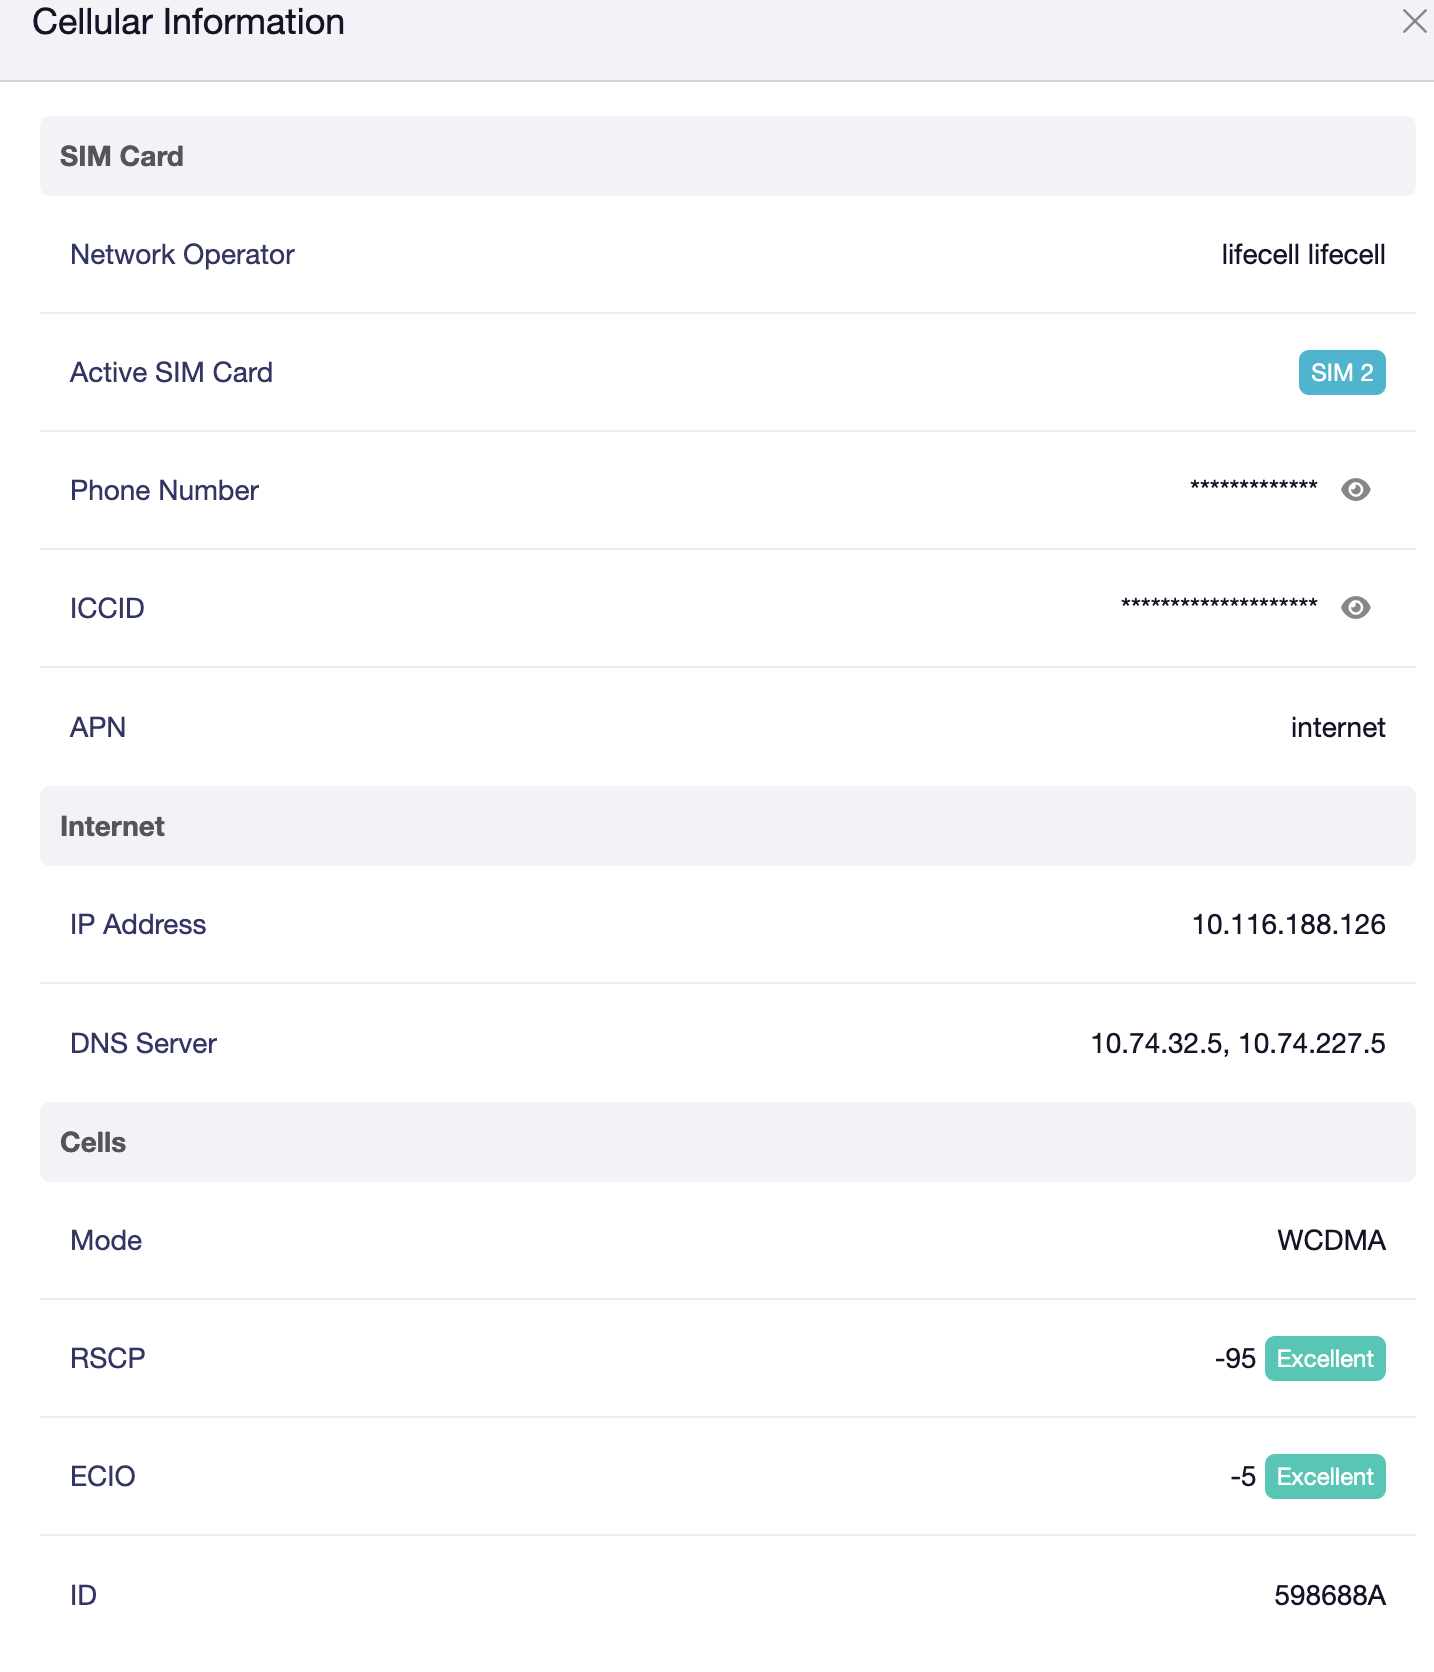
Task: Click the Active SIM Card label
Action: (171, 373)
